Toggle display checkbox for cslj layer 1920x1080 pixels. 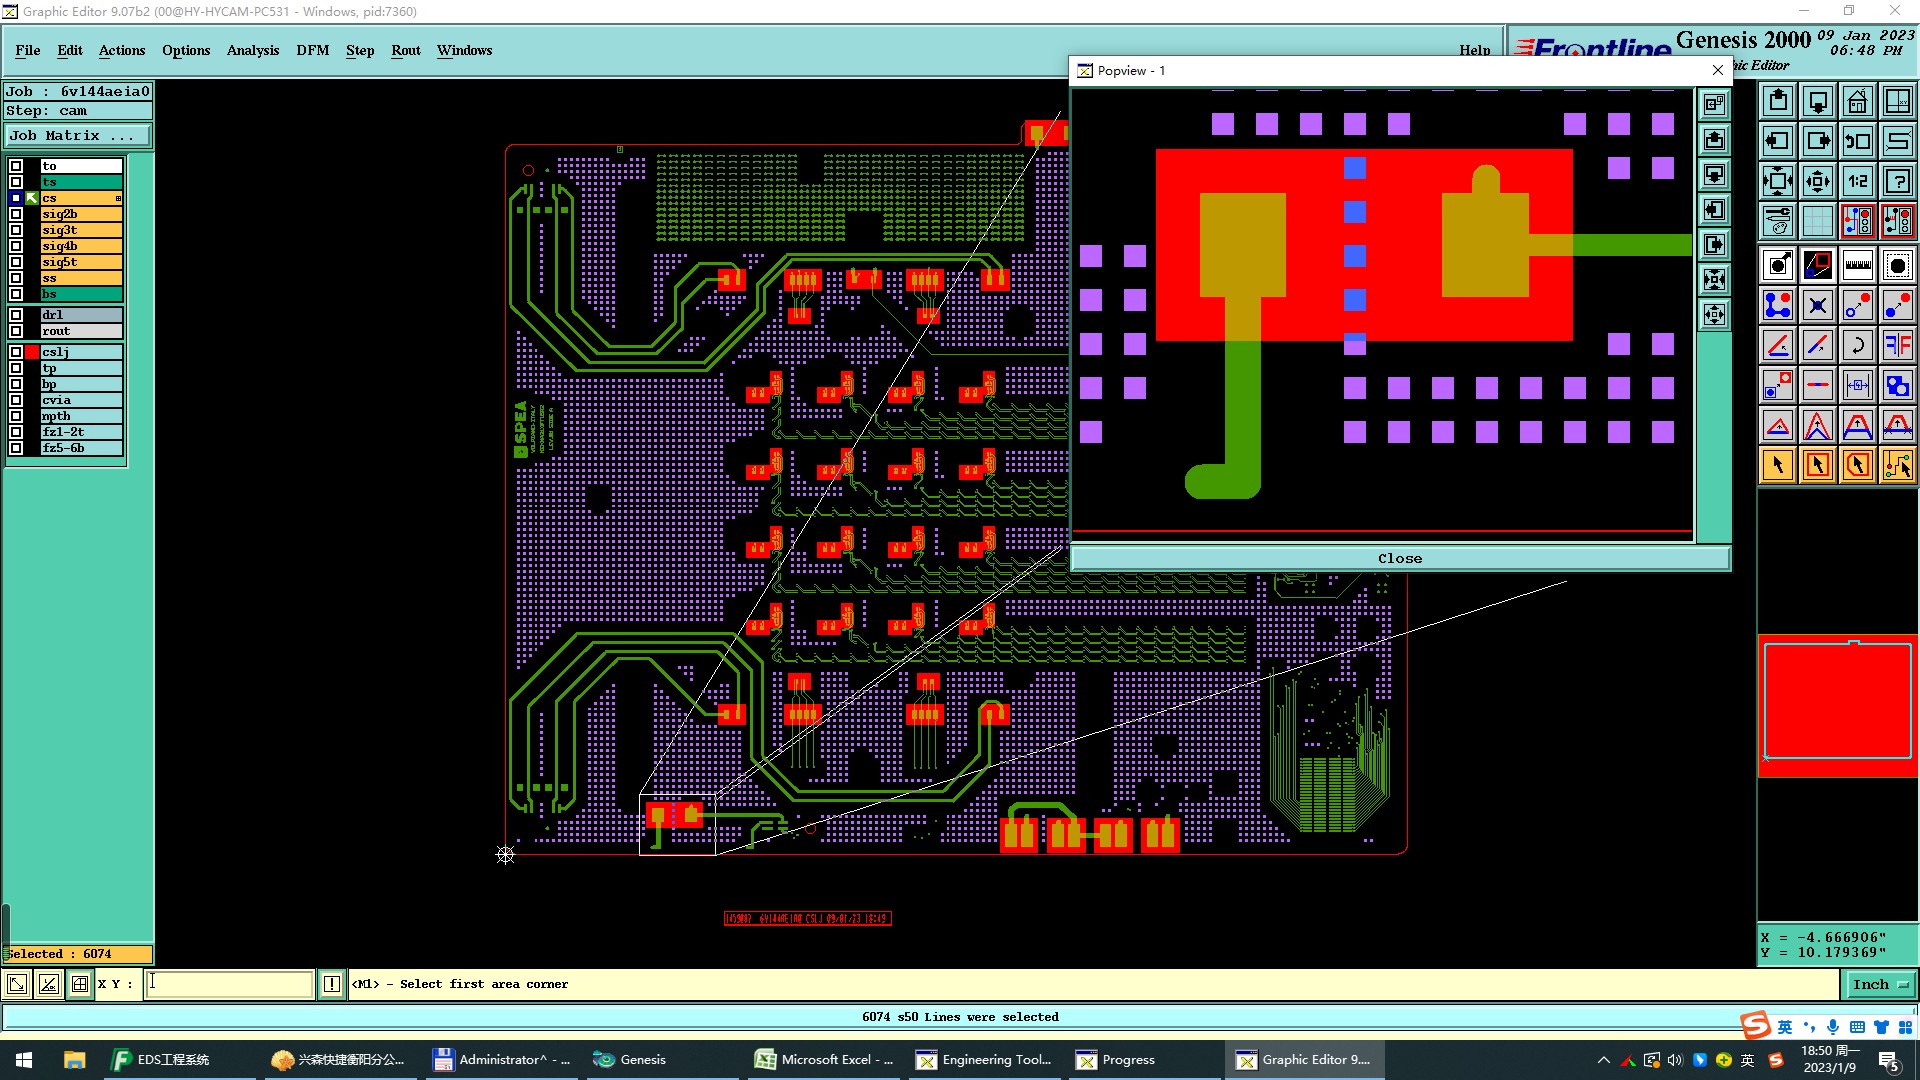[x=16, y=352]
